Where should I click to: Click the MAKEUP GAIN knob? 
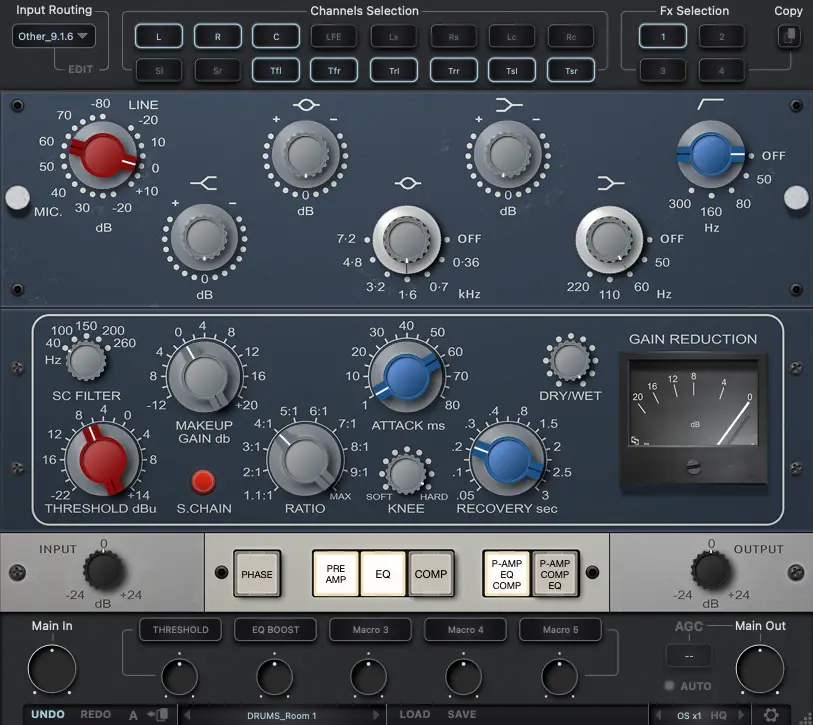click(x=205, y=376)
